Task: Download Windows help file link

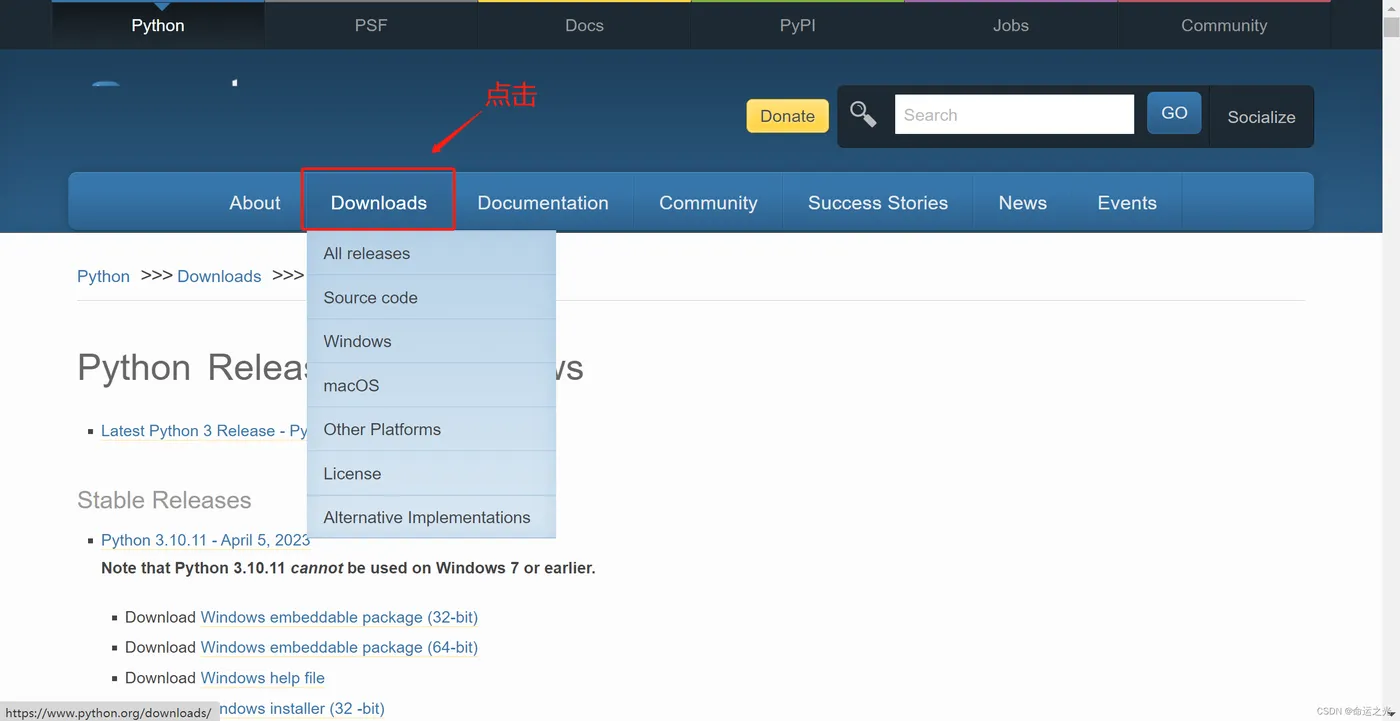Action: 262,677
